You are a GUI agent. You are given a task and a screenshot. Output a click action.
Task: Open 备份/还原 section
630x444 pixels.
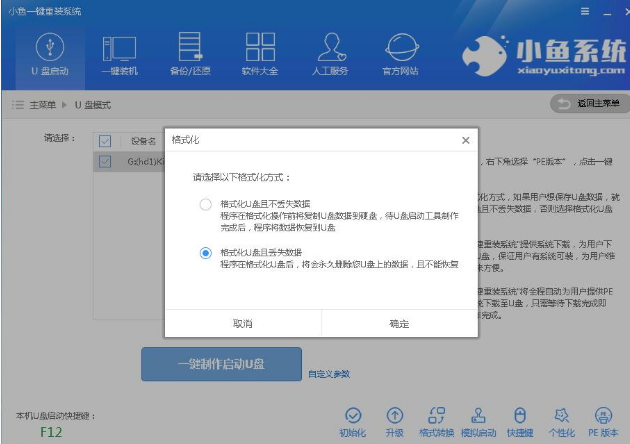(x=190, y=54)
